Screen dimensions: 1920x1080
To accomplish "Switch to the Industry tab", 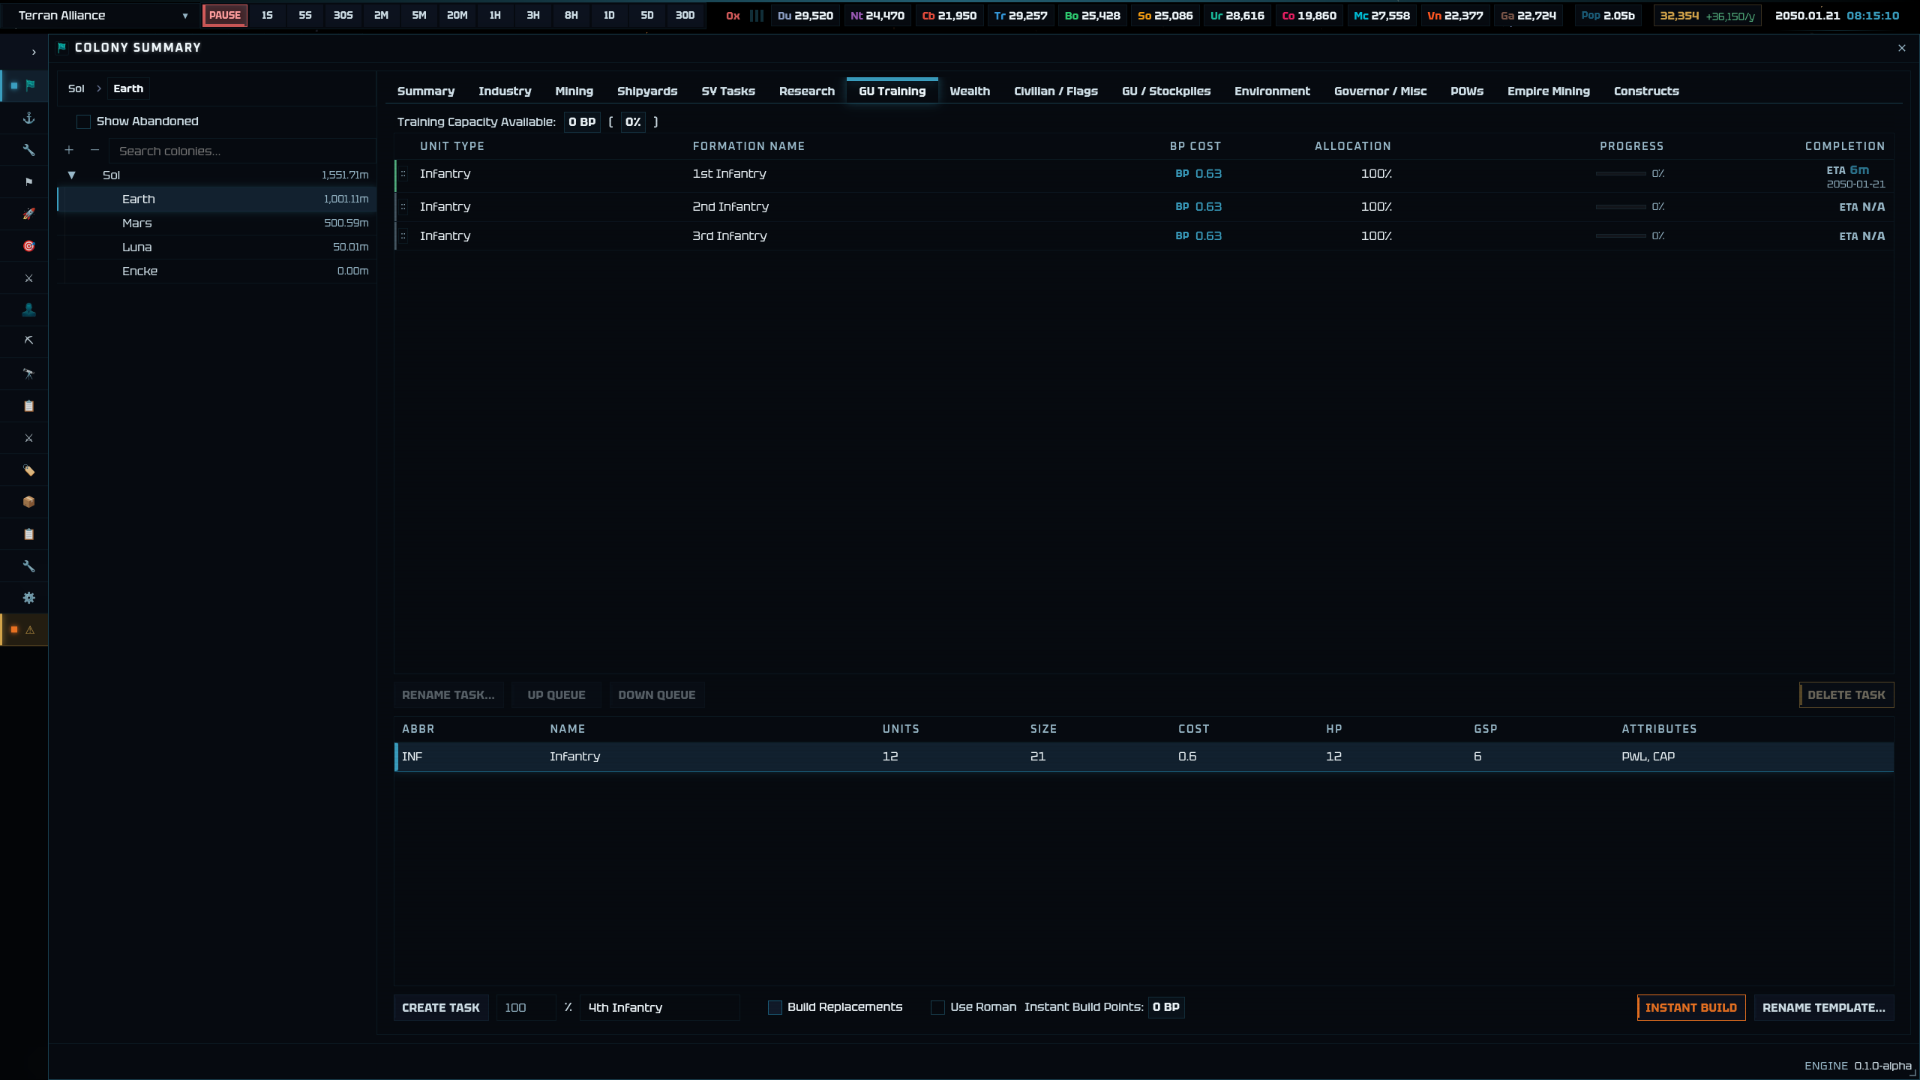I will tap(505, 91).
